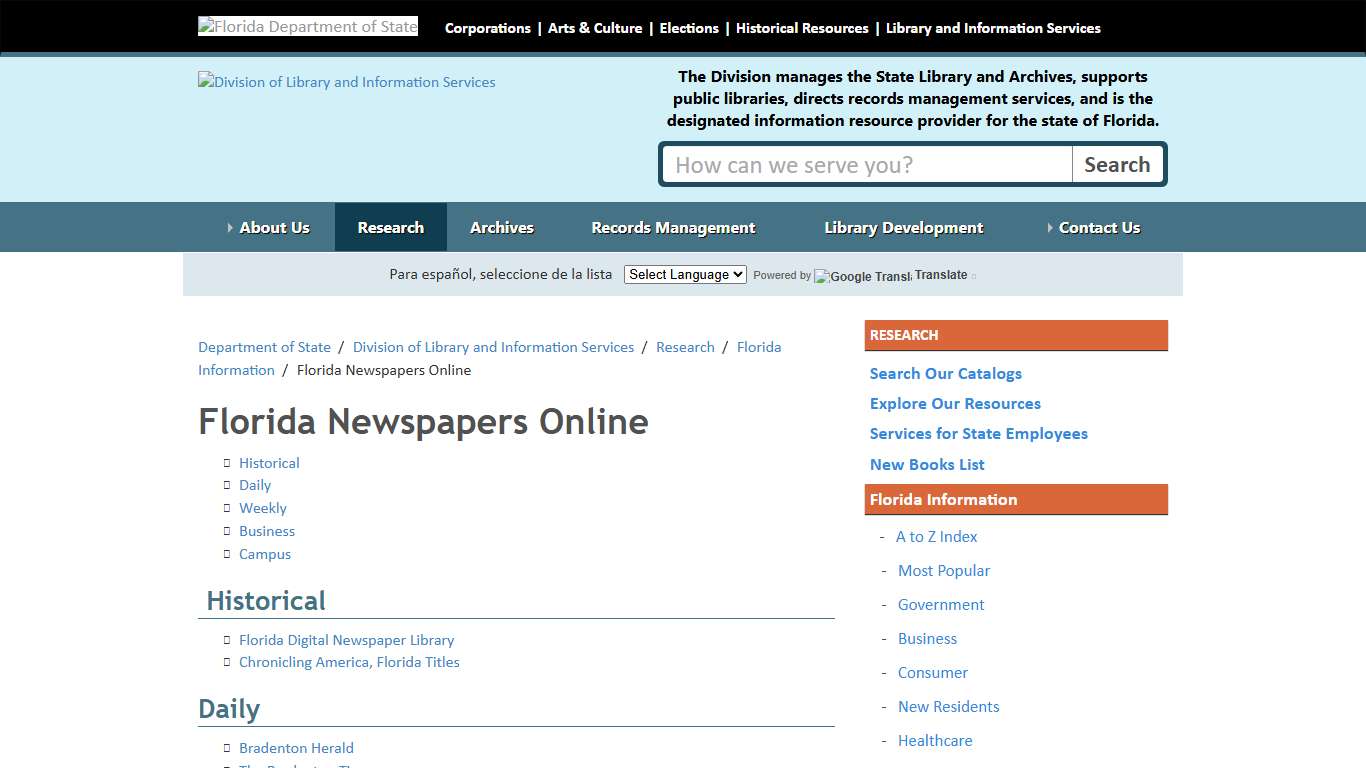This screenshot has width=1366, height=768.
Task: Click the Search button
Action: pos(1118,164)
